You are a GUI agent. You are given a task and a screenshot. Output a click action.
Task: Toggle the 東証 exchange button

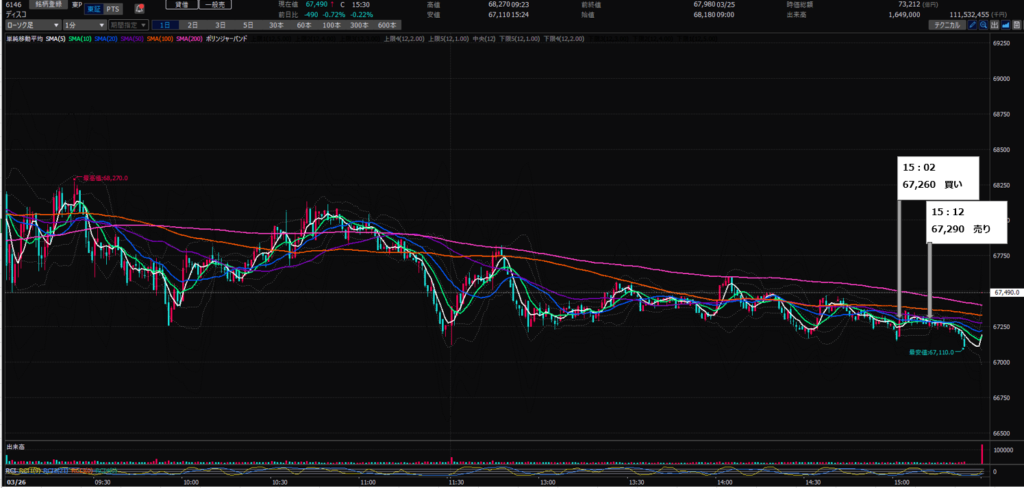point(92,8)
